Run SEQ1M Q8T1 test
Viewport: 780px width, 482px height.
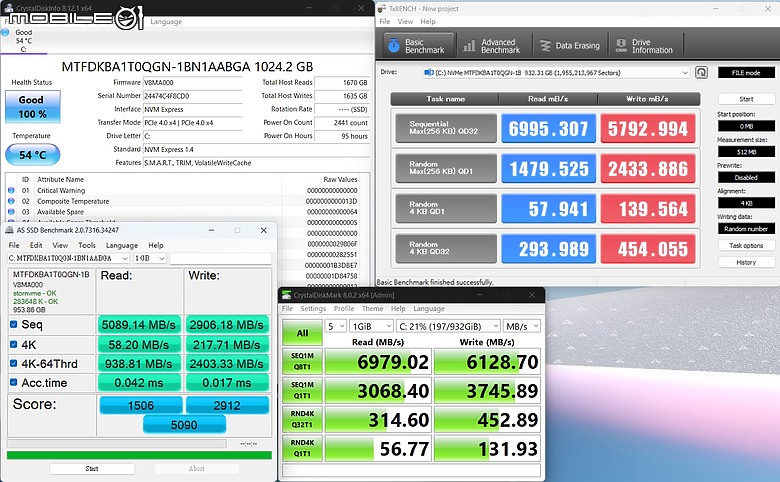point(302,362)
